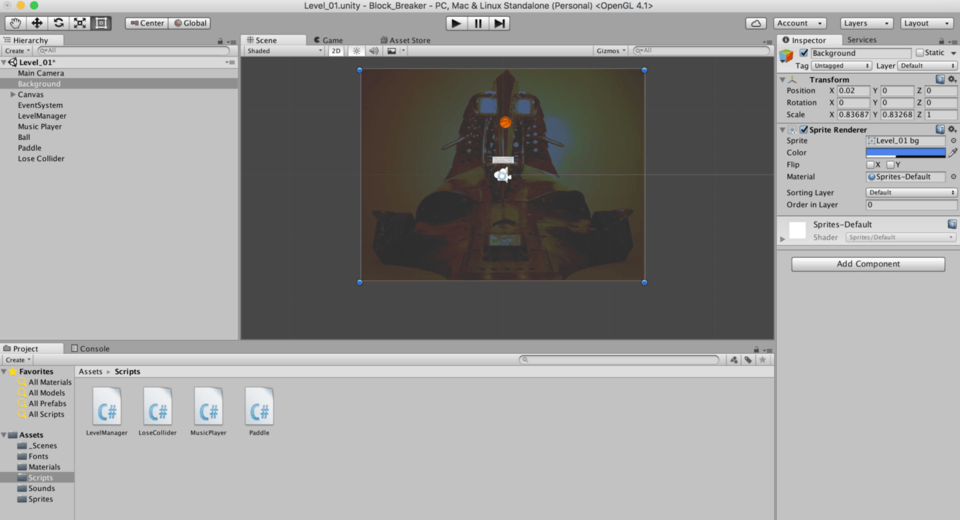Viewport: 960px width, 520px height.
Task: Expand the Canvas object in Hierarchy
Action: pos(13,95)
